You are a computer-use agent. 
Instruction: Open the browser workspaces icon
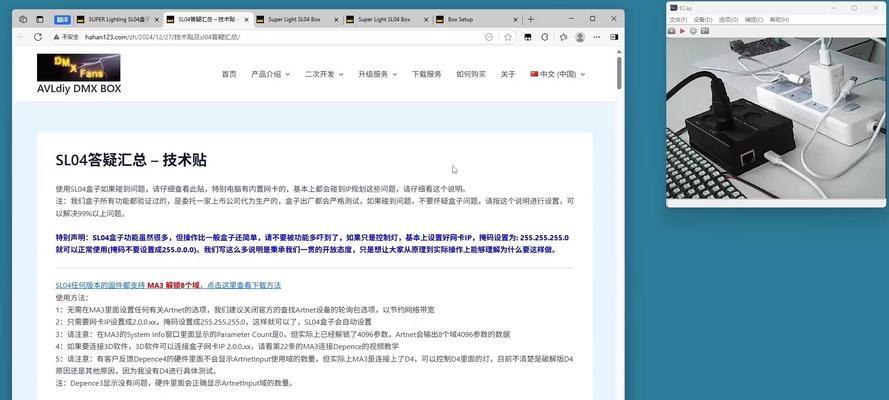click(x=23, y=19)
